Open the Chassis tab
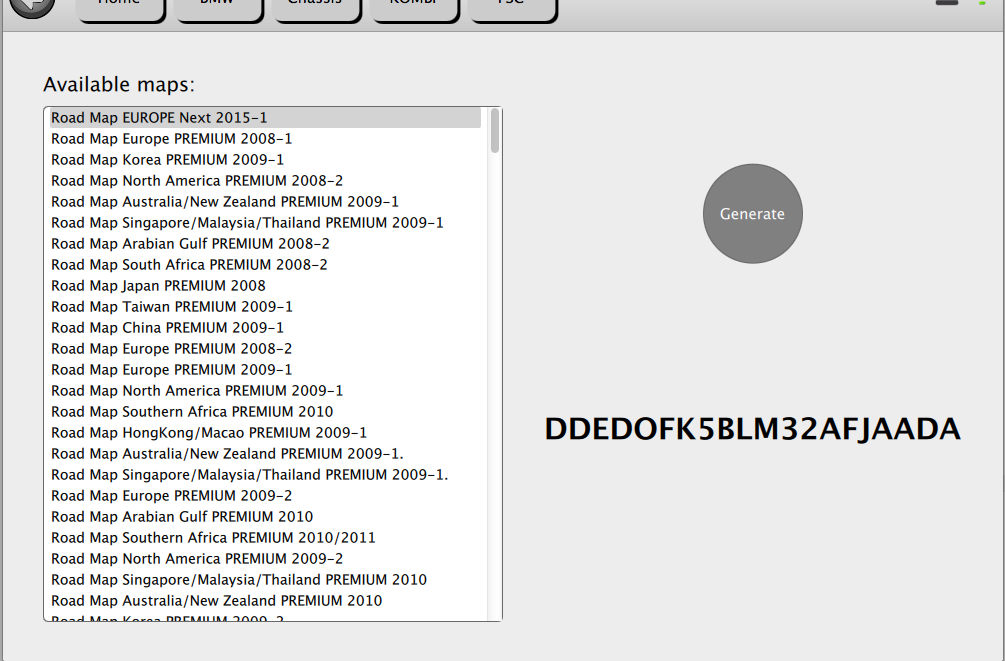This screenshot has width=1005, height=661. click(x=315, y=8)
